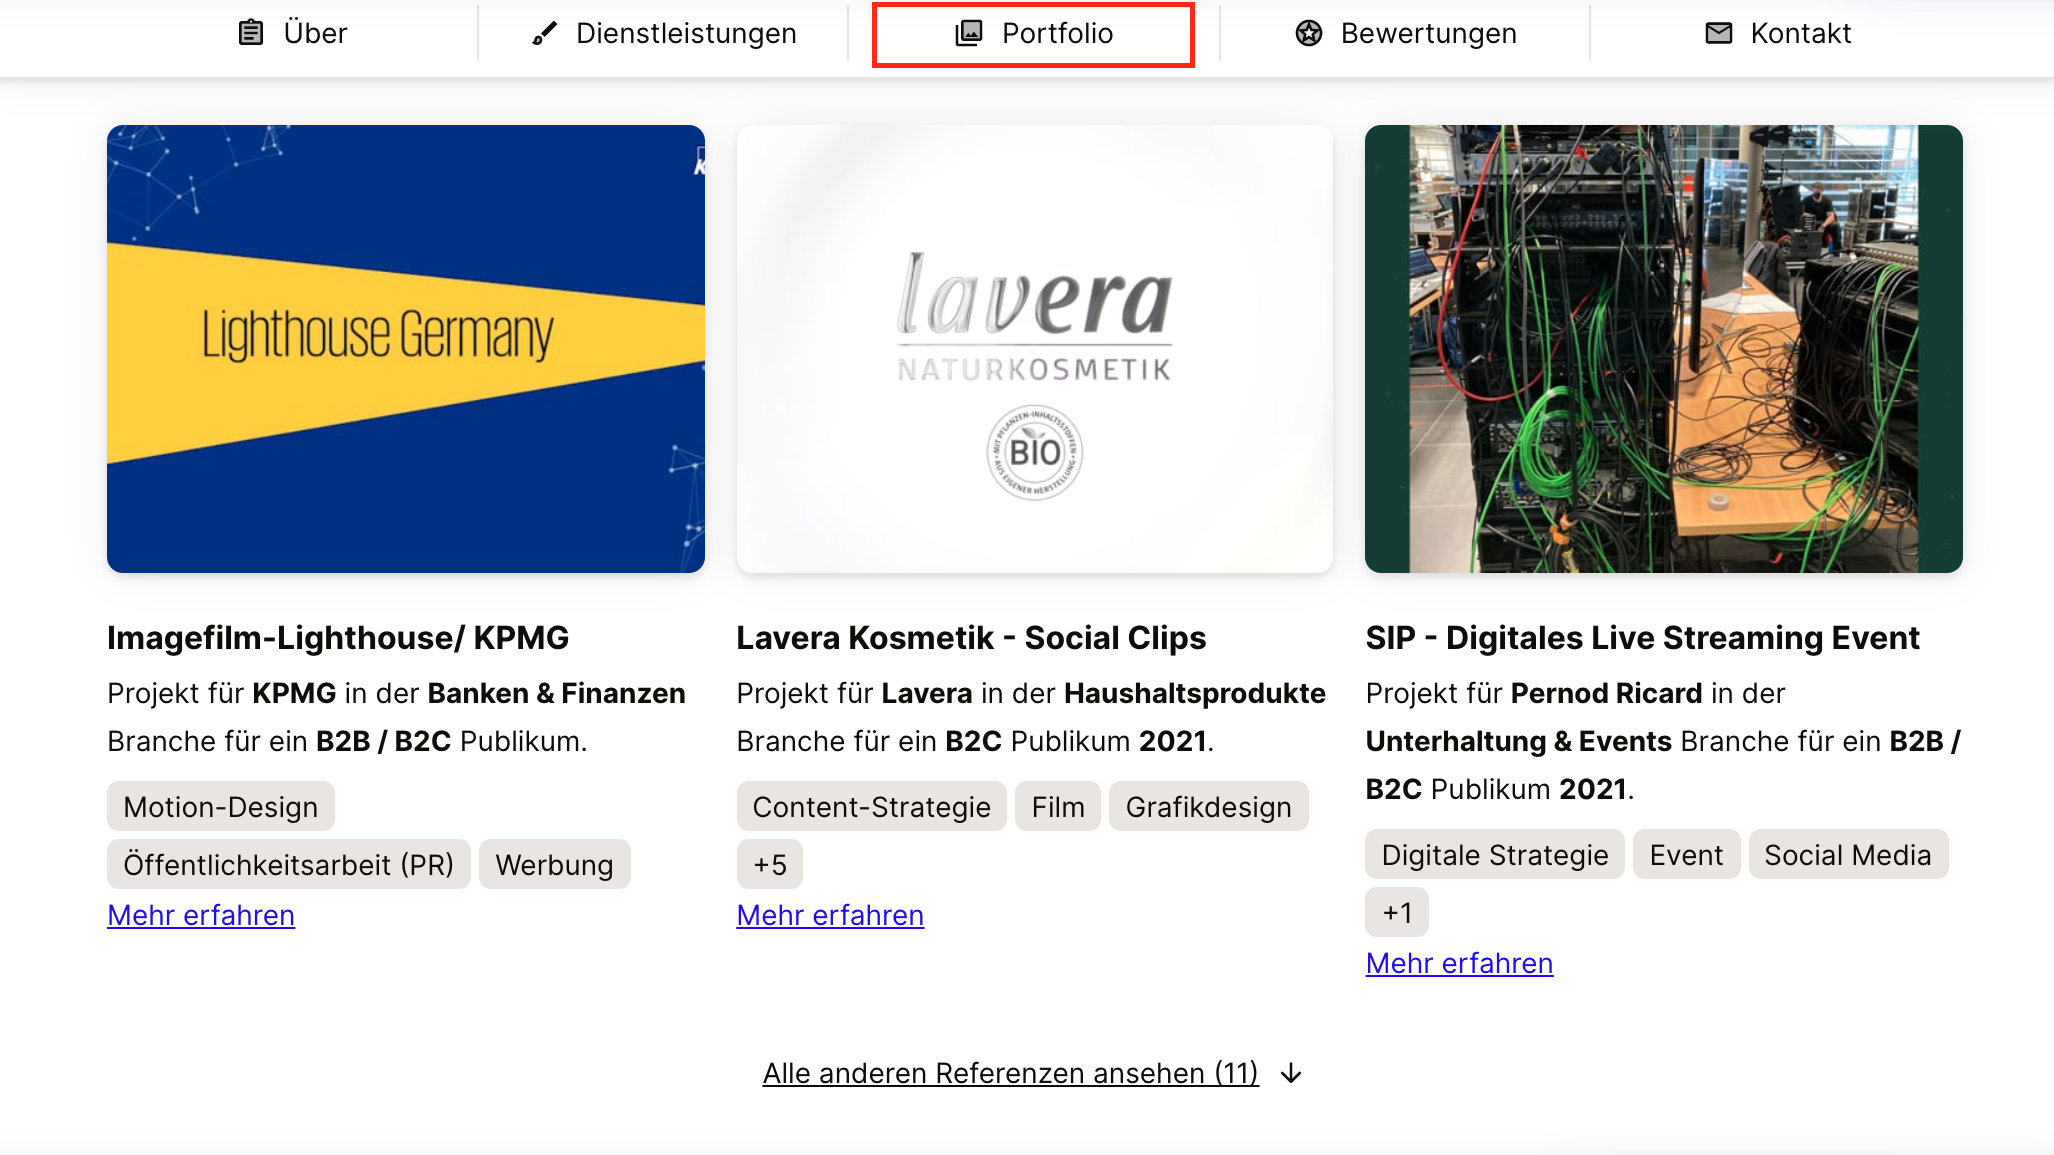Click the Content-Strategie tag
2054x1155 pixels.
click(x=872, y=806)
